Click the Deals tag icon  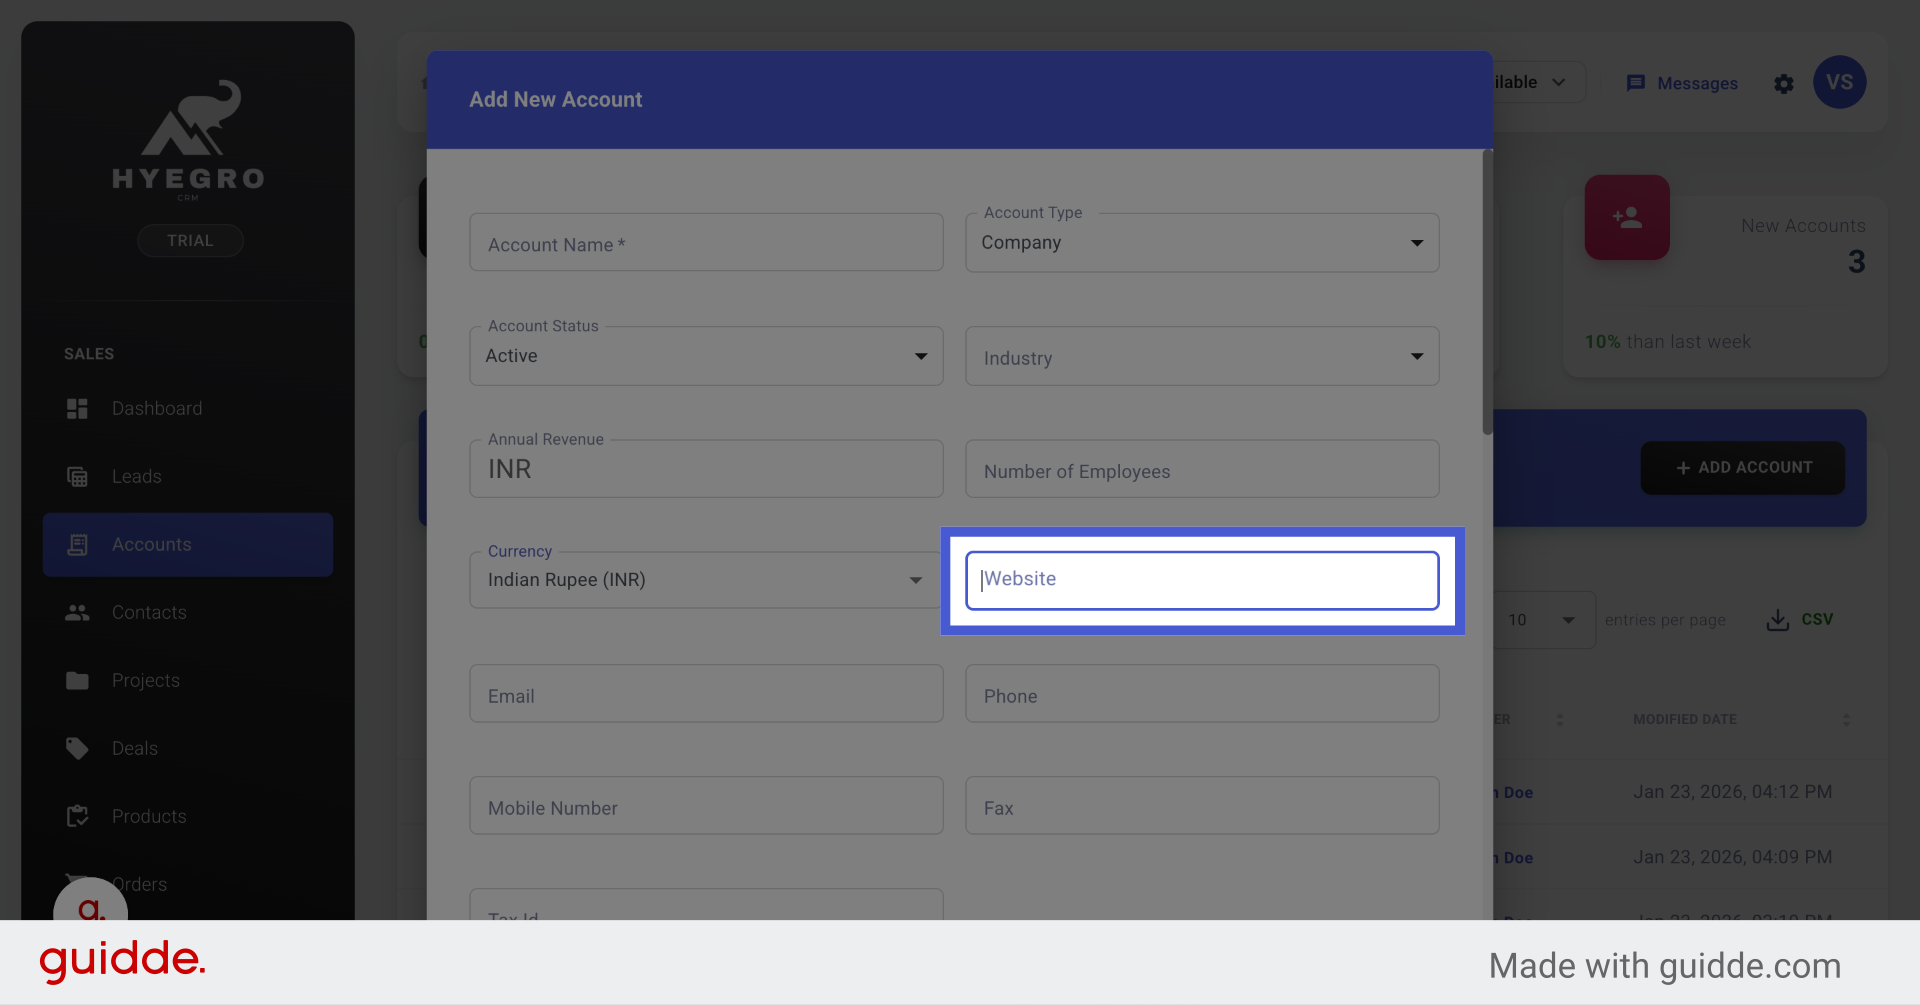tap(77, 748)
